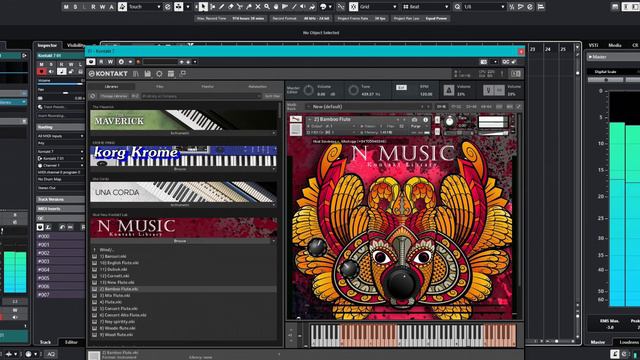The height and width of the screenshot is (360, 640).
Task: Click the Bamboo Flute snapshot camera icon
Action: (x=414, y=120)
